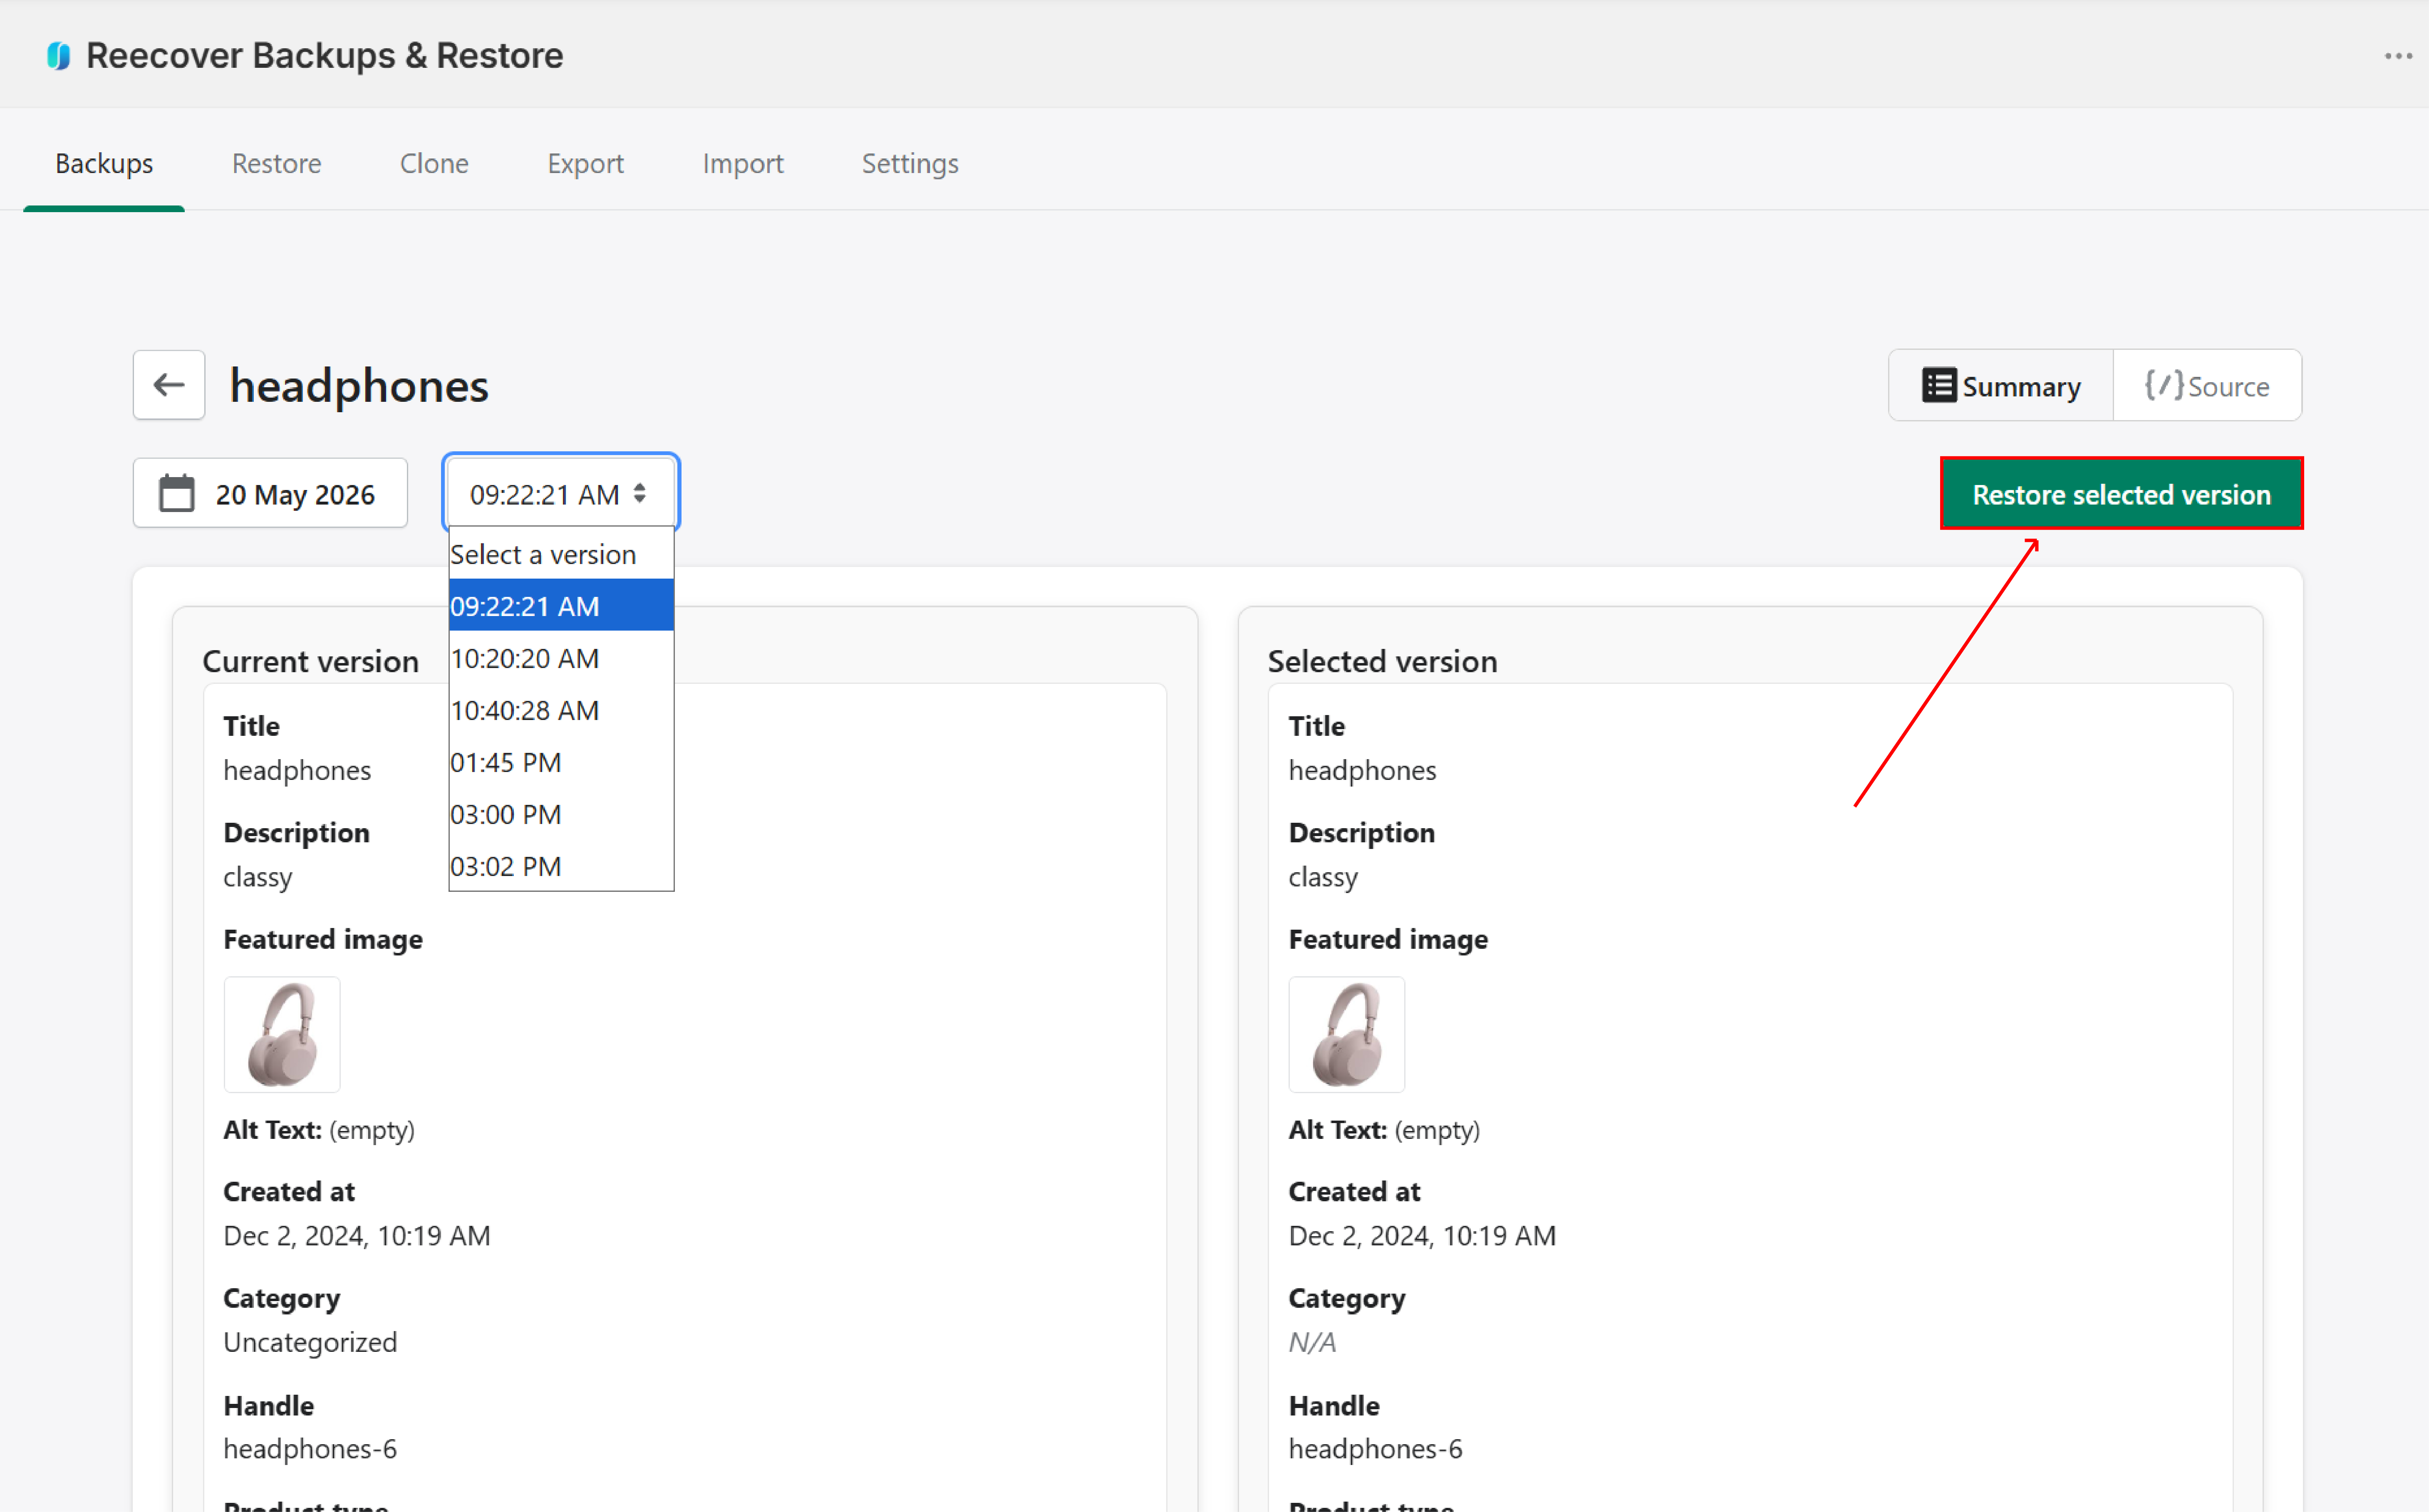This screenshot has height=1512, width=2429.
Task: Pick the 10:40:28 AM version
Action: (561, 710)
